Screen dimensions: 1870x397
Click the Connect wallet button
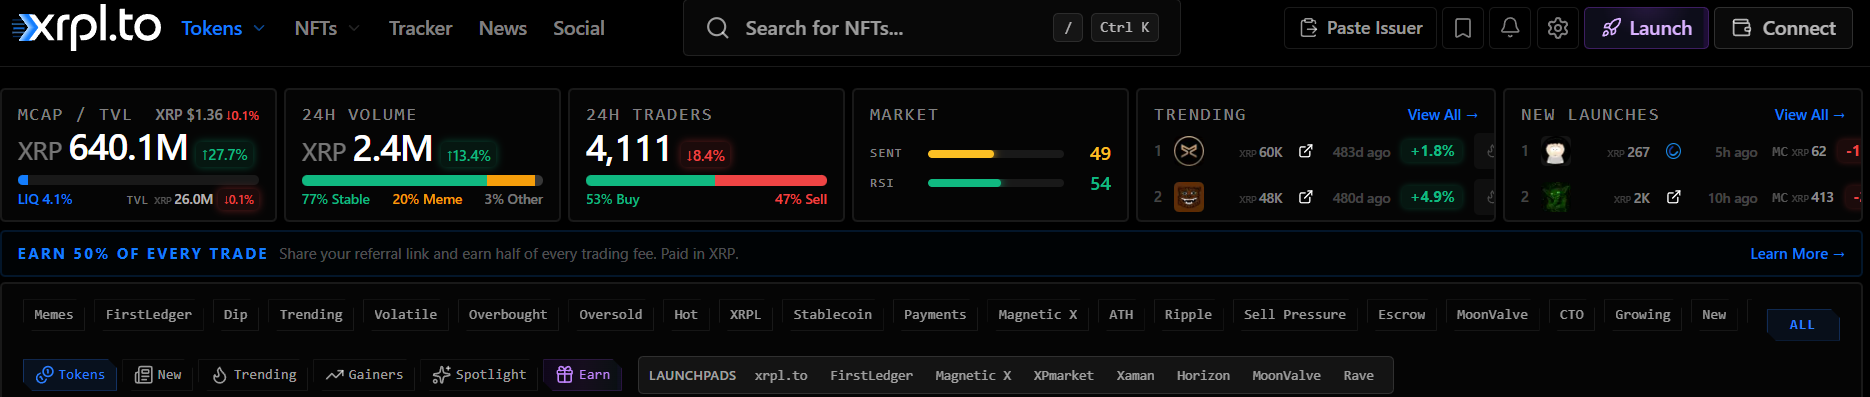(1784, 28)
